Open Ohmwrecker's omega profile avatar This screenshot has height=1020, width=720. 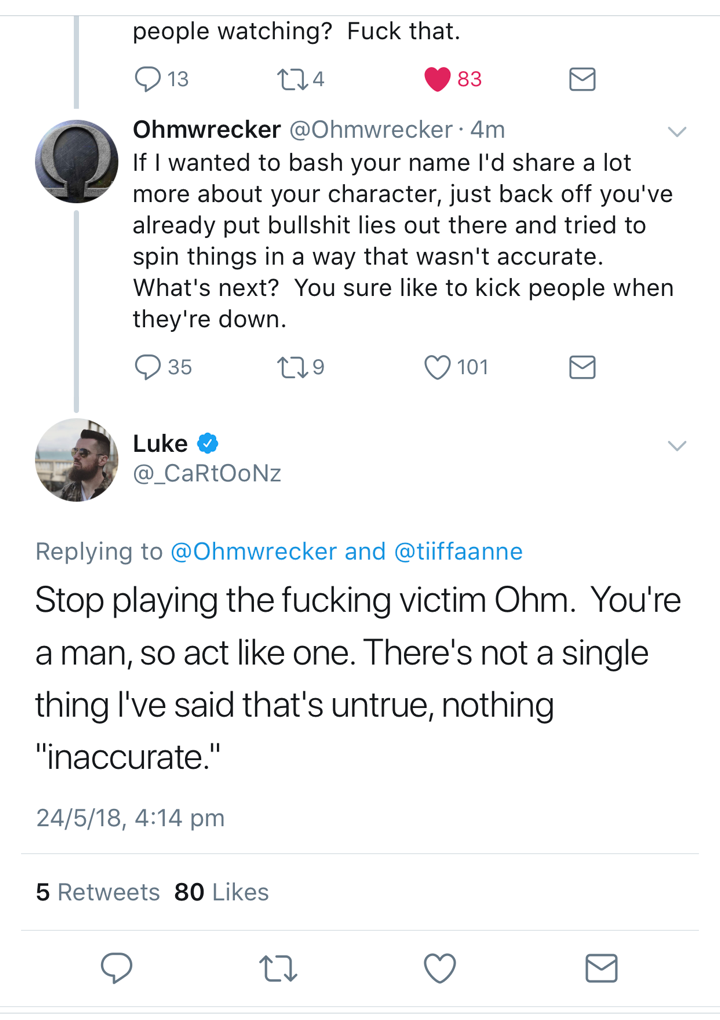[x=77, y=161]
